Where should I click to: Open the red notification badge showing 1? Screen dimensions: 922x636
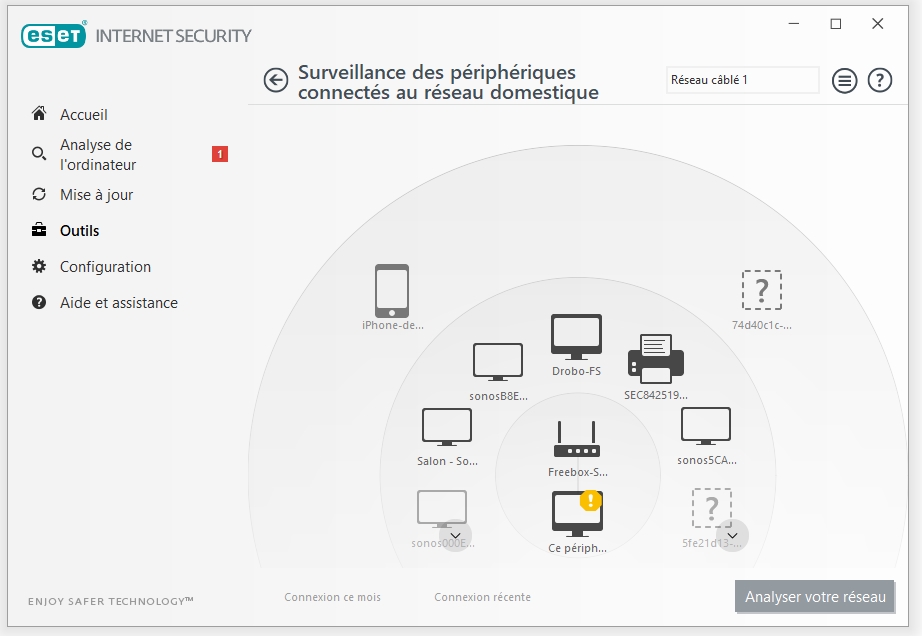click(x=220, y=154)
